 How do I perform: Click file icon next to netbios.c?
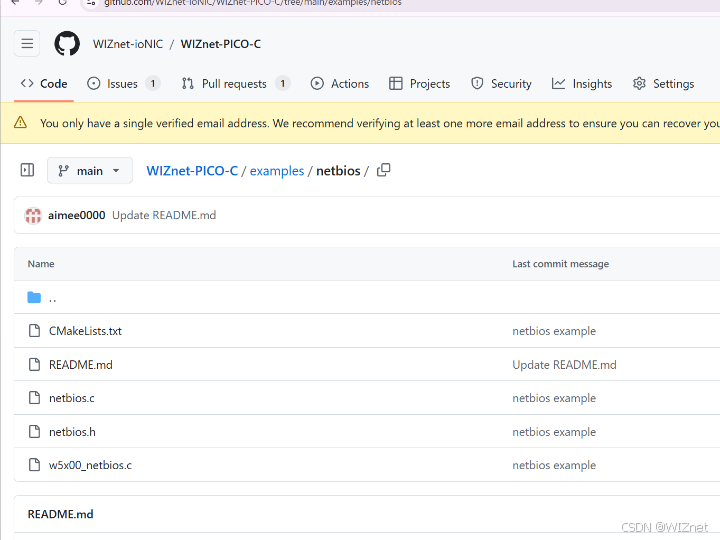[34, 398]
